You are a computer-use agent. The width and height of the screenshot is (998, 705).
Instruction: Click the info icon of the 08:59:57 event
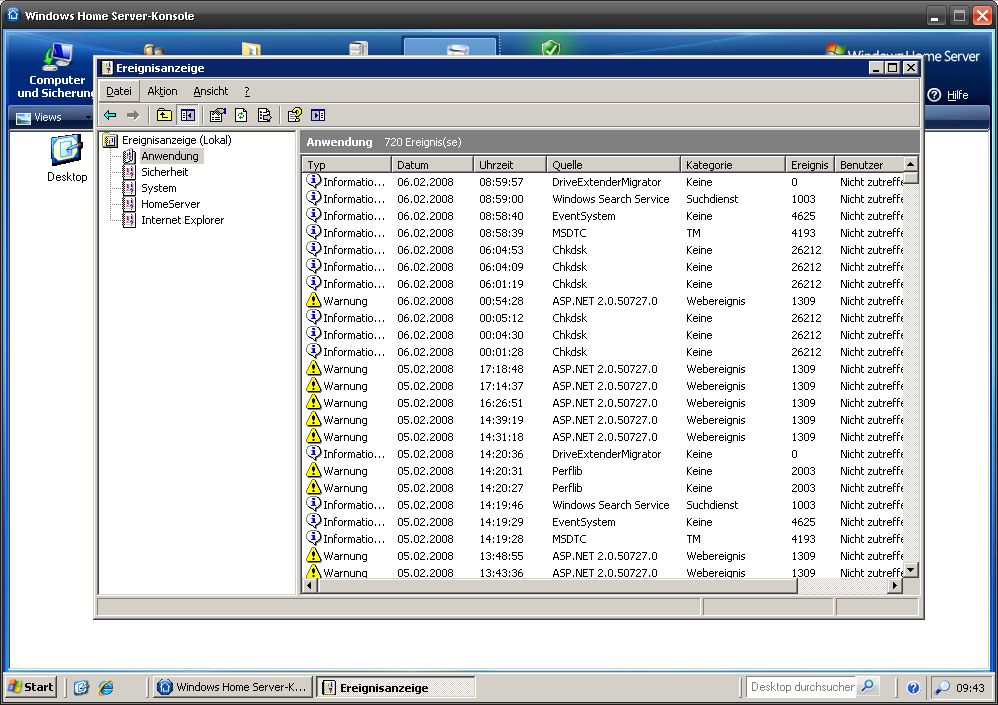tap(313, 181)
